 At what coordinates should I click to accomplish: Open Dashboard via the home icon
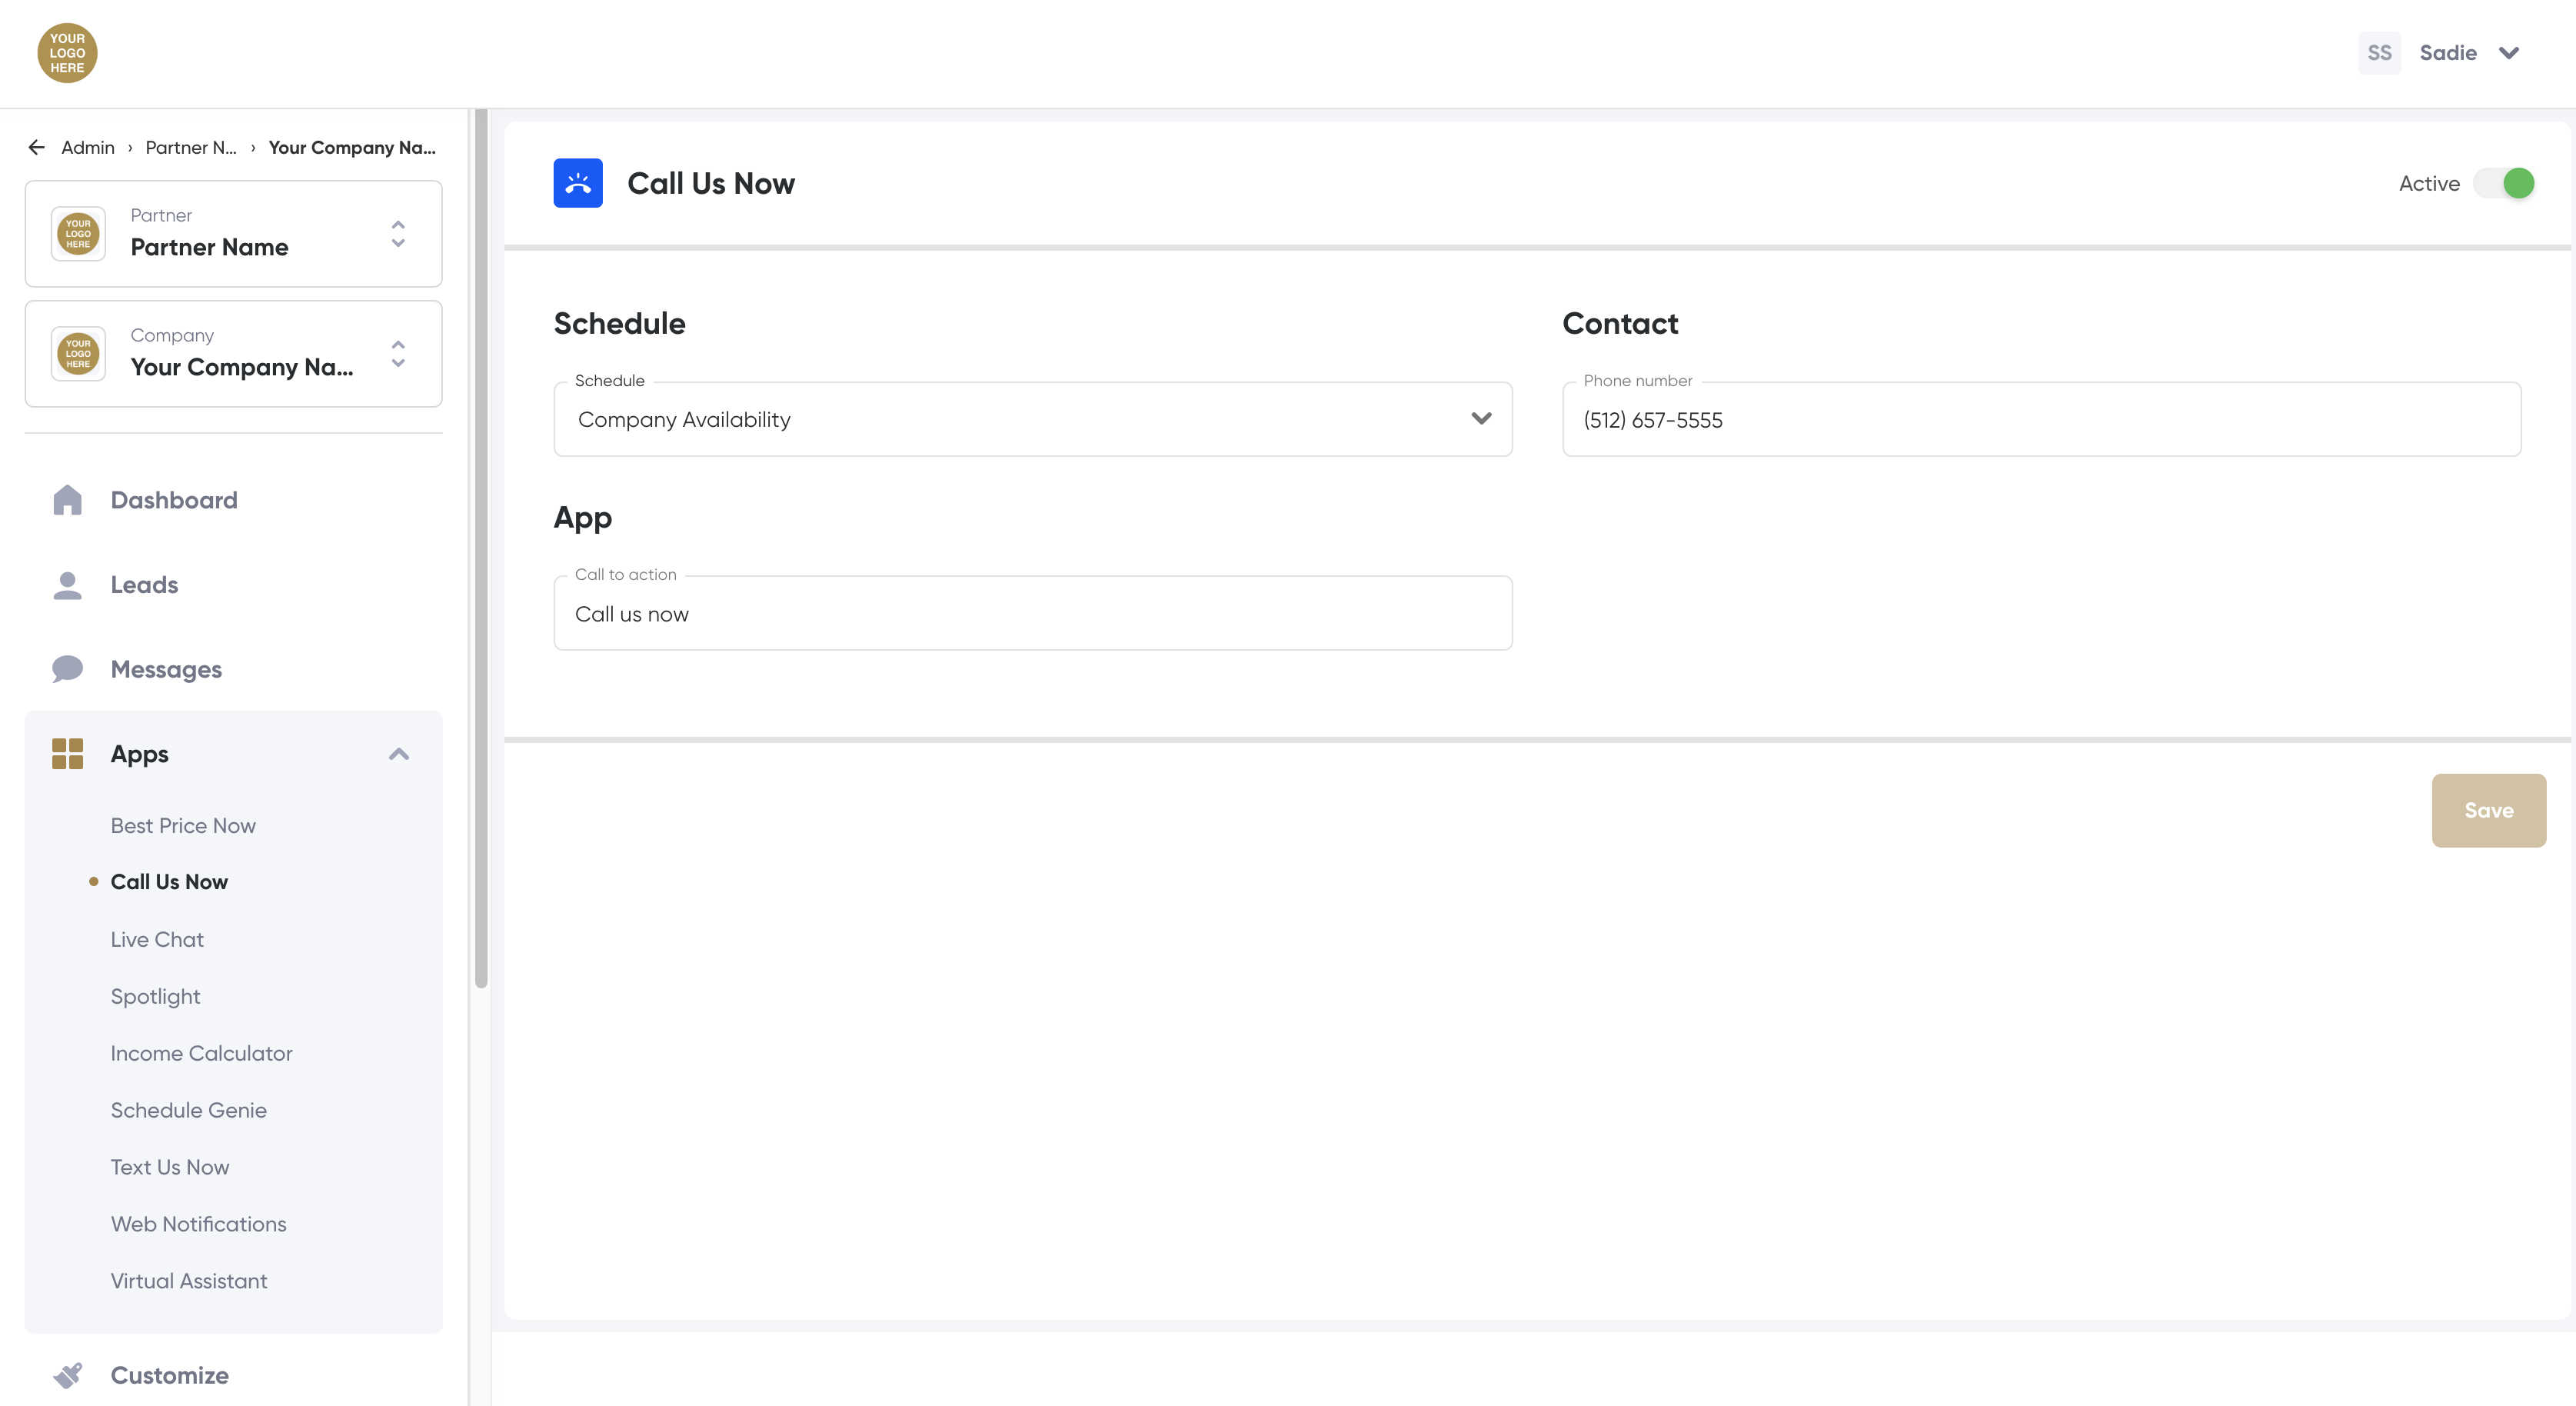pyautogui.click(x=67, y=500)
